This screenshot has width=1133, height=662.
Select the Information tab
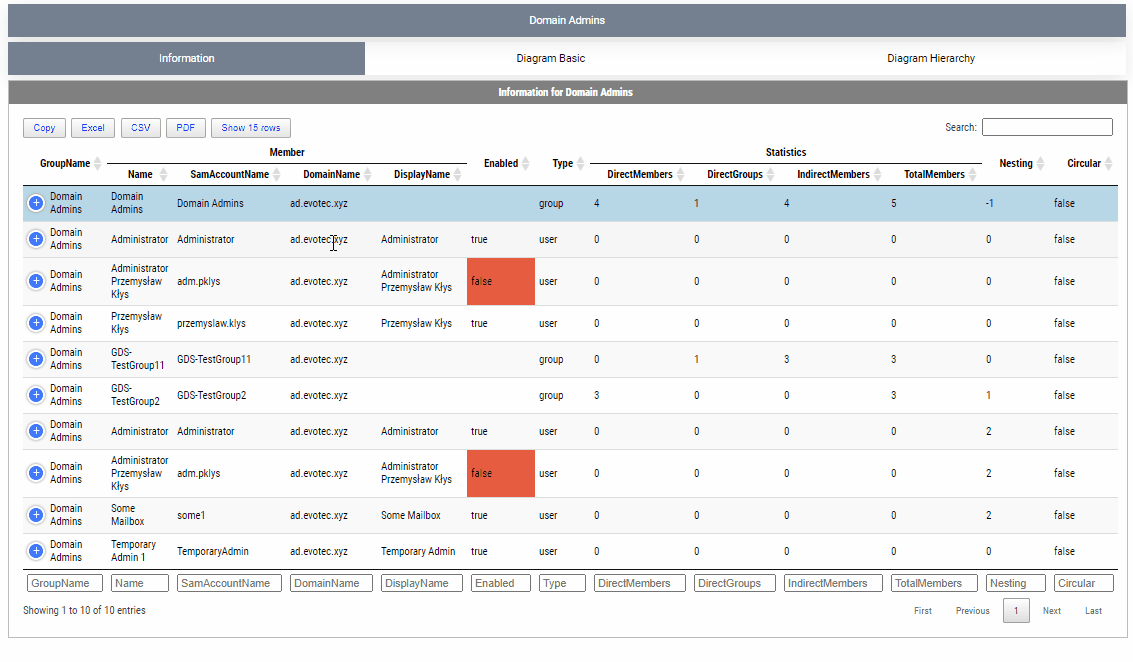coord(187,59)
